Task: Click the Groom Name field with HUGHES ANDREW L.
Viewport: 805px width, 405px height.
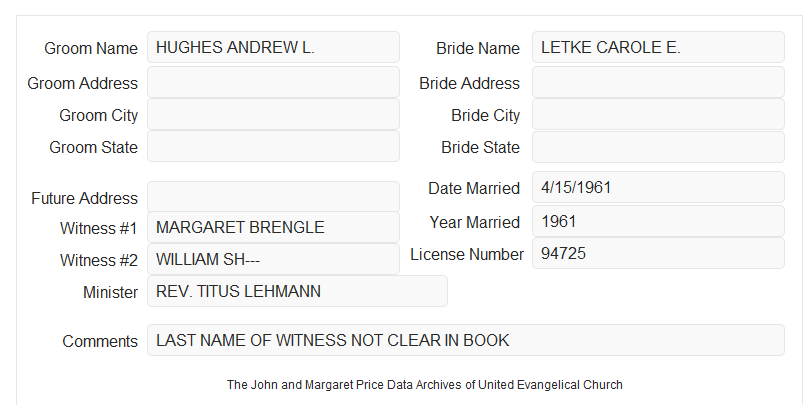Action: click(273, 47)
